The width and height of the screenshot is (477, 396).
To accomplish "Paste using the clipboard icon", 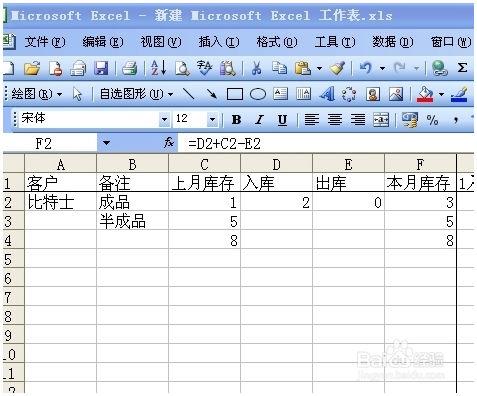I will coord(303,68).
